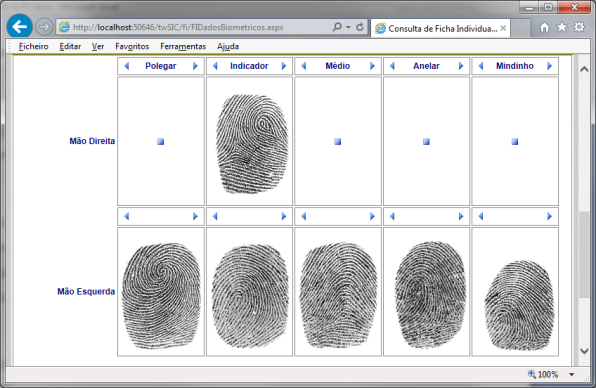This screenshot has width=596, height=388.
Task: Click the address bar URL field
Action: tap(194, 27)
